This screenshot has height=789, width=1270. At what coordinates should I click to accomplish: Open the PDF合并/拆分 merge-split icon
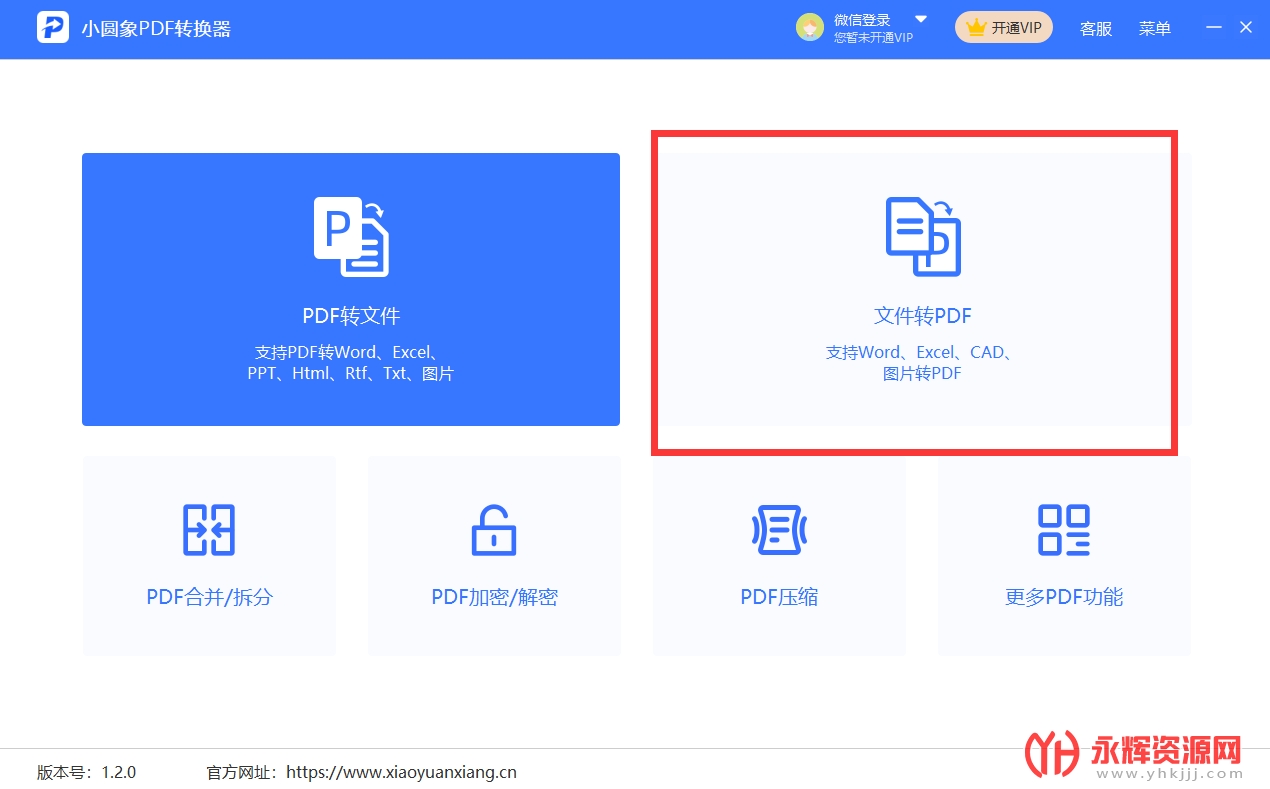209,530
